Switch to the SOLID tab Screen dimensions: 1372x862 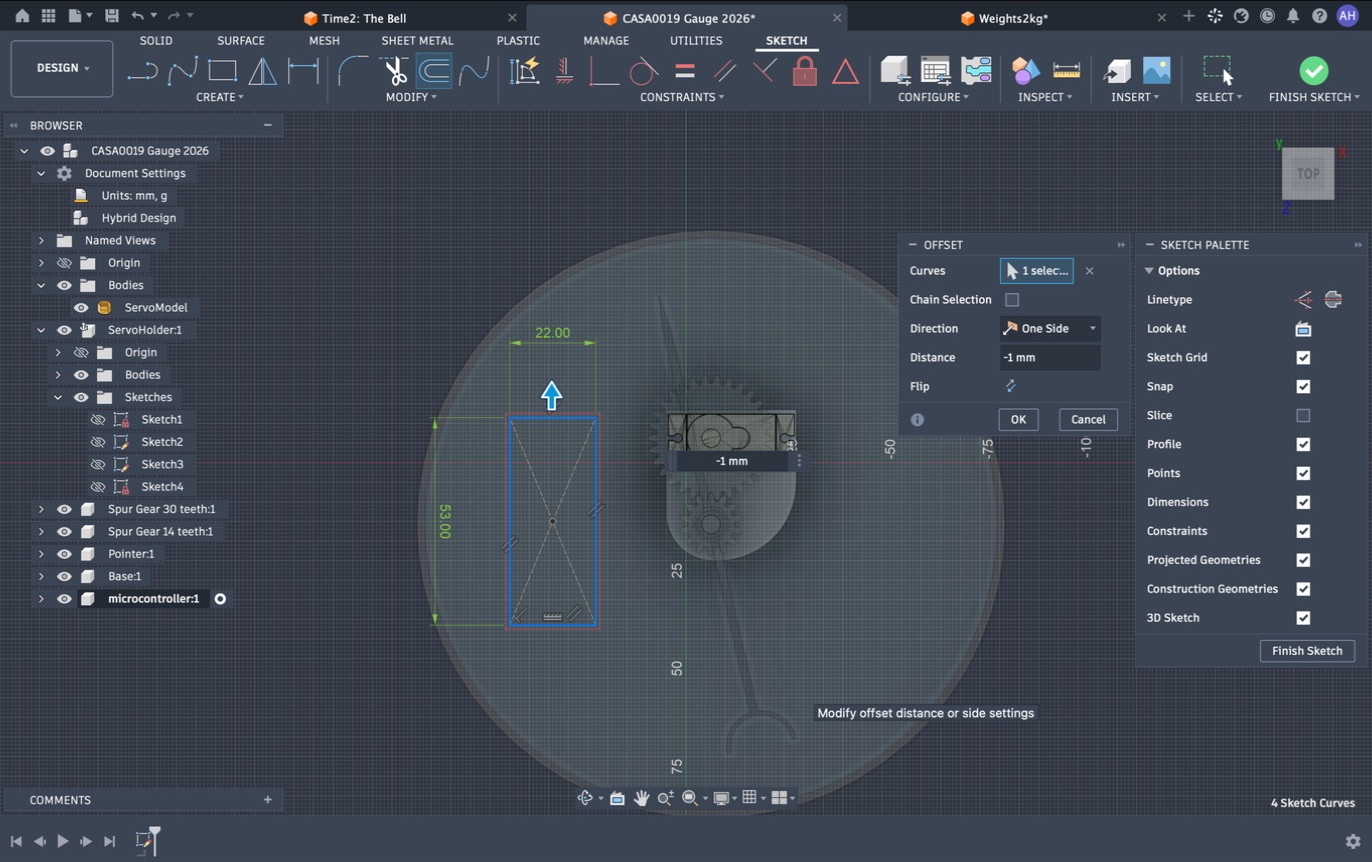point(156,41)
